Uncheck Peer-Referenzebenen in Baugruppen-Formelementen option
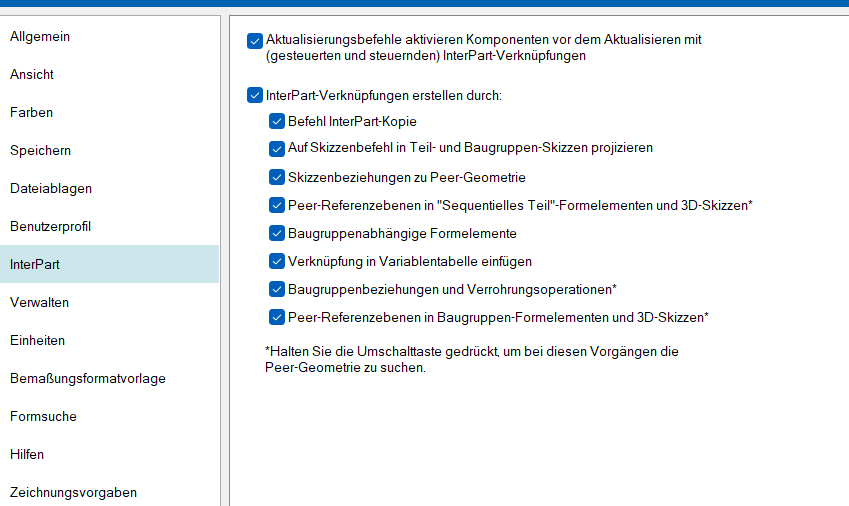Screen dimensions: 849x506 coord(277,317)
